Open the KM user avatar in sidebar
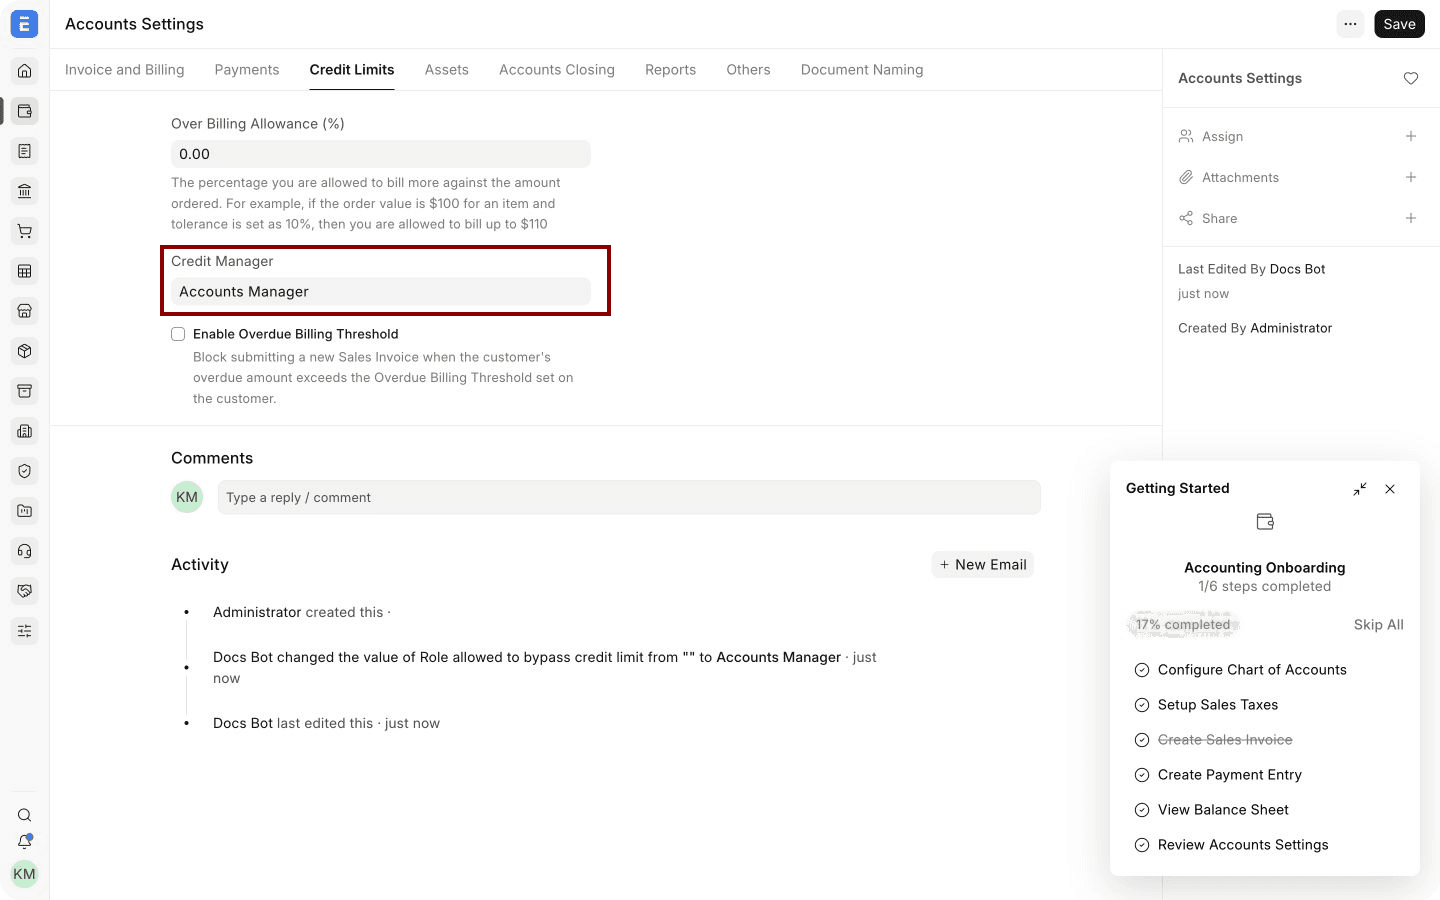The height and width of the screenshot is (900, 1440). (x=24, y=874)
